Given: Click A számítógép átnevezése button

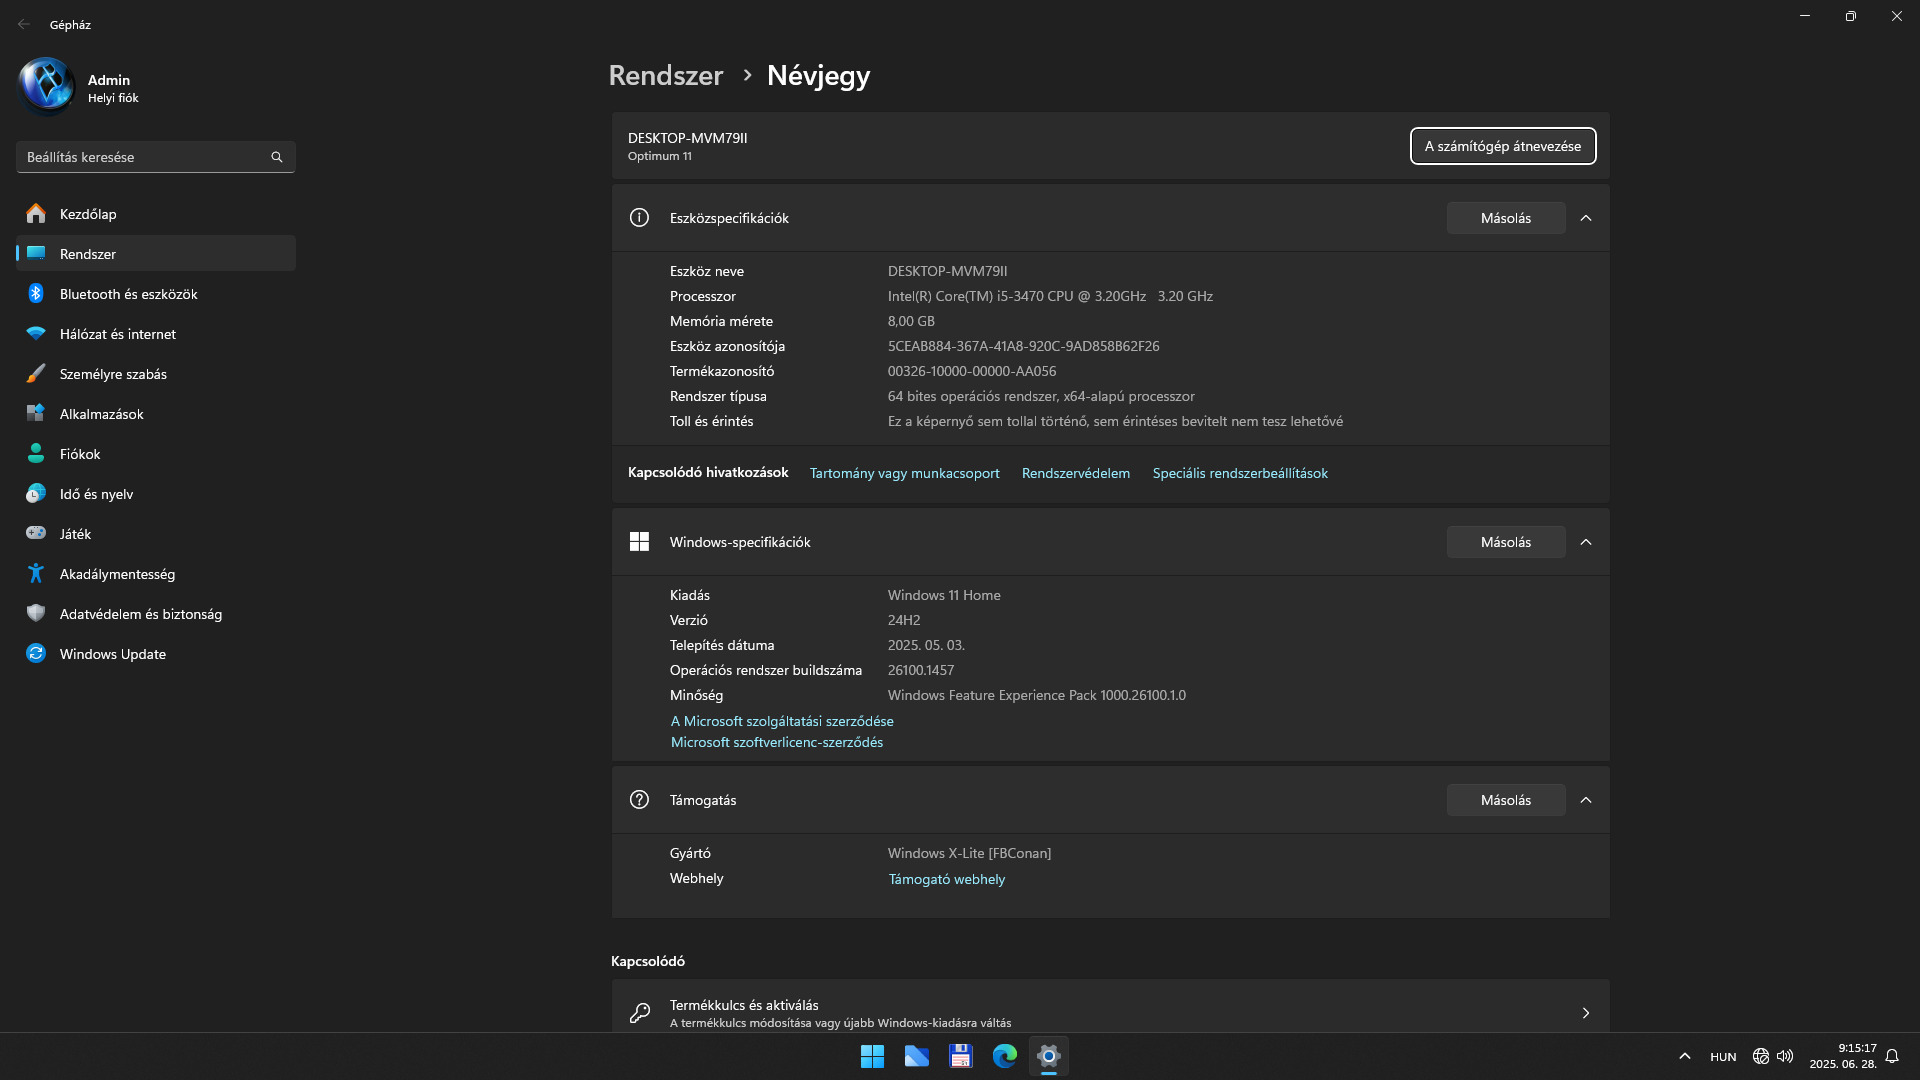Looking at the screenshot, I should point(1502,146).
